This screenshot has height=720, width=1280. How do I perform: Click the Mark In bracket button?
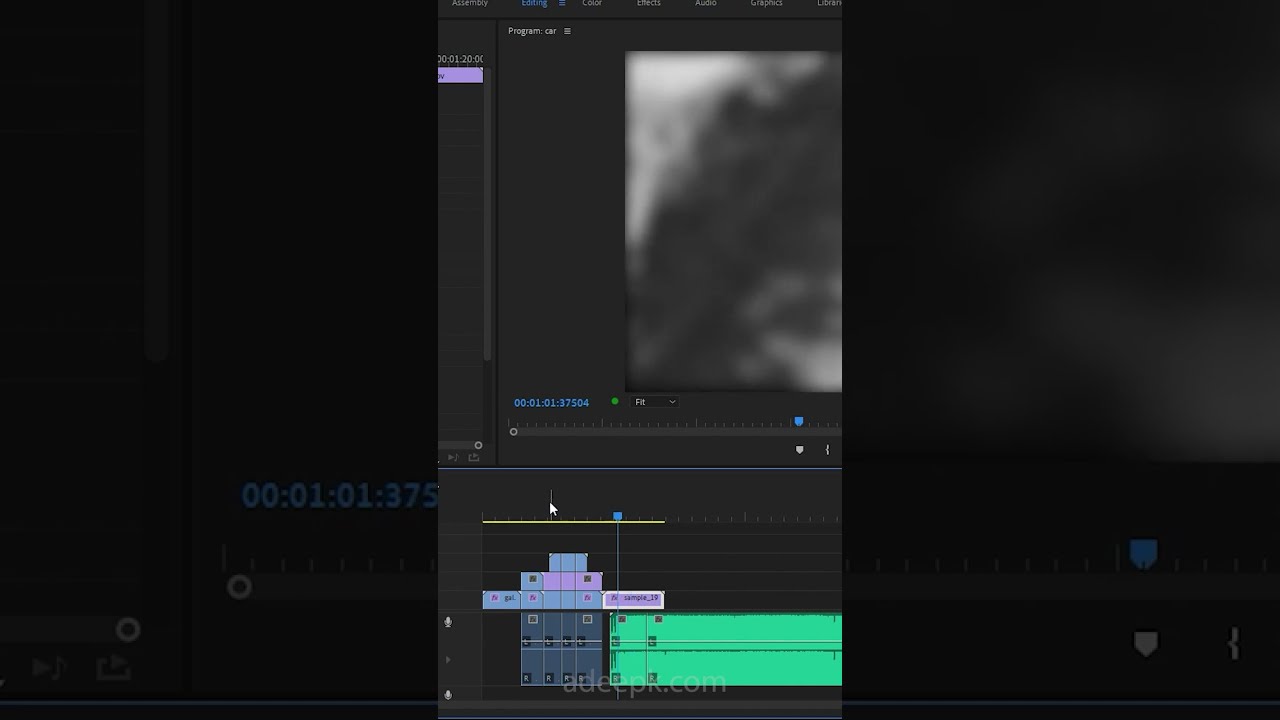[x=827, y=450]
